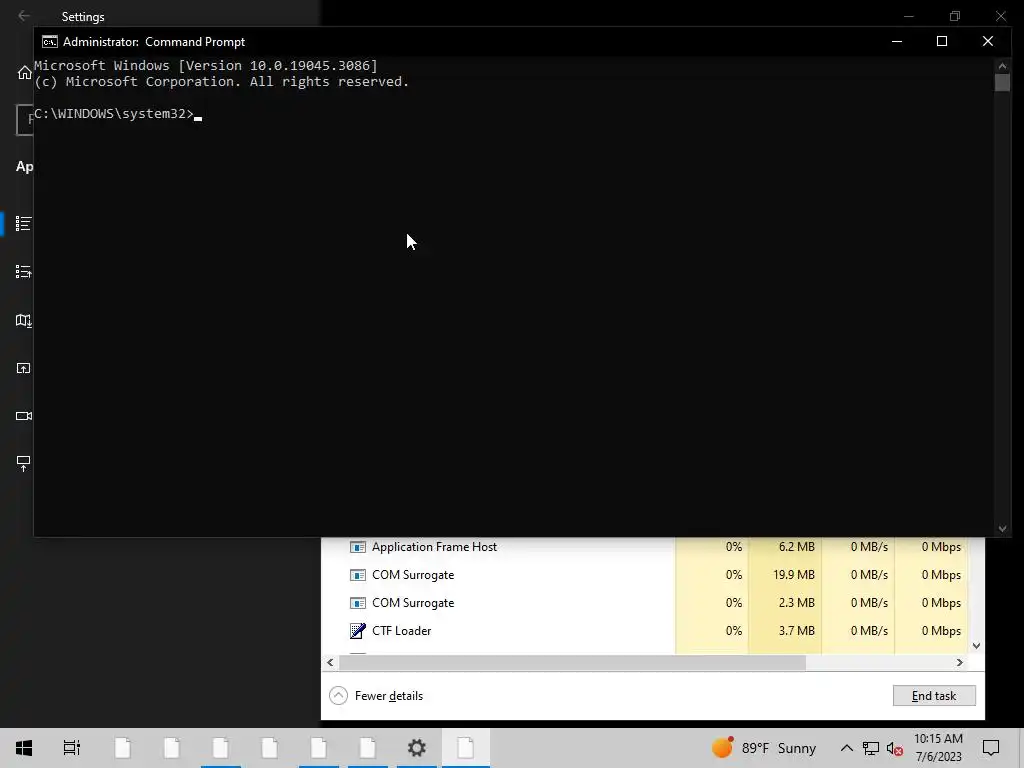
Task: Click the 2.3 MB memory cell
Action: (x=785, y=603)
